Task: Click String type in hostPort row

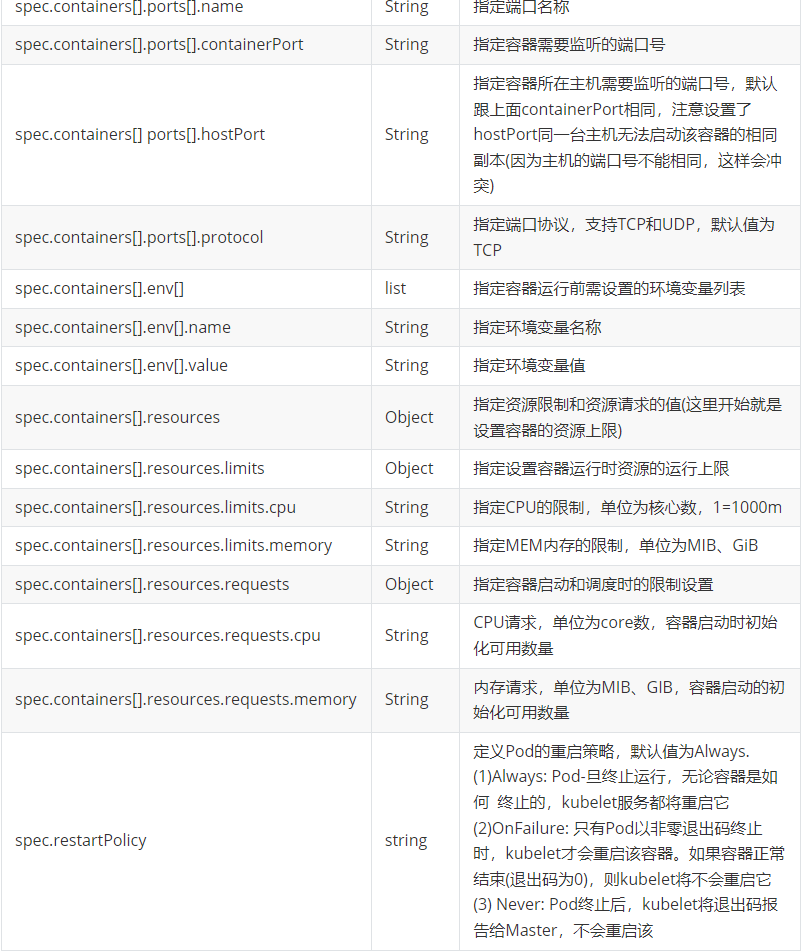Action: [406, 135]
